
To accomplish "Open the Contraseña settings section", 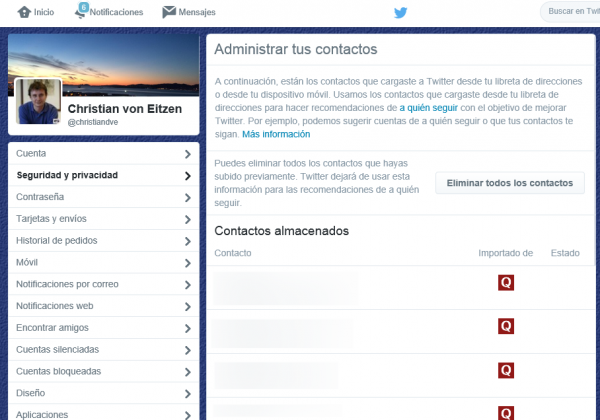I will [x=103, y=197].
